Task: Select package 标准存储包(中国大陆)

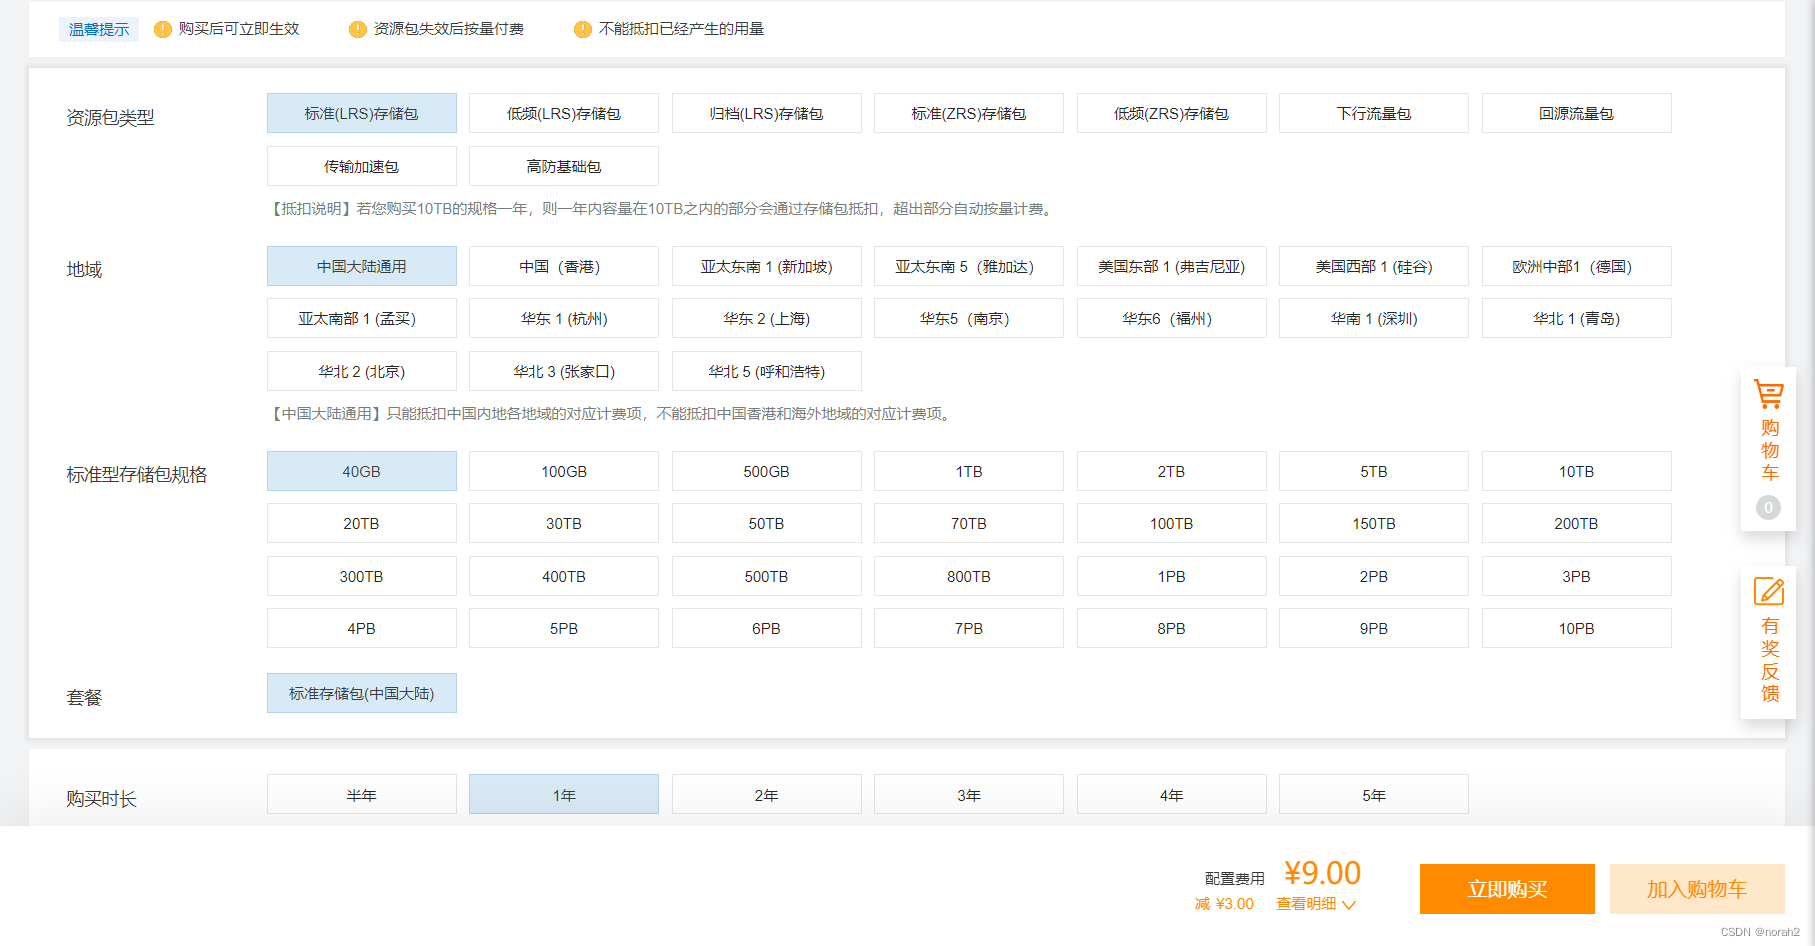Action: (362, 693)
